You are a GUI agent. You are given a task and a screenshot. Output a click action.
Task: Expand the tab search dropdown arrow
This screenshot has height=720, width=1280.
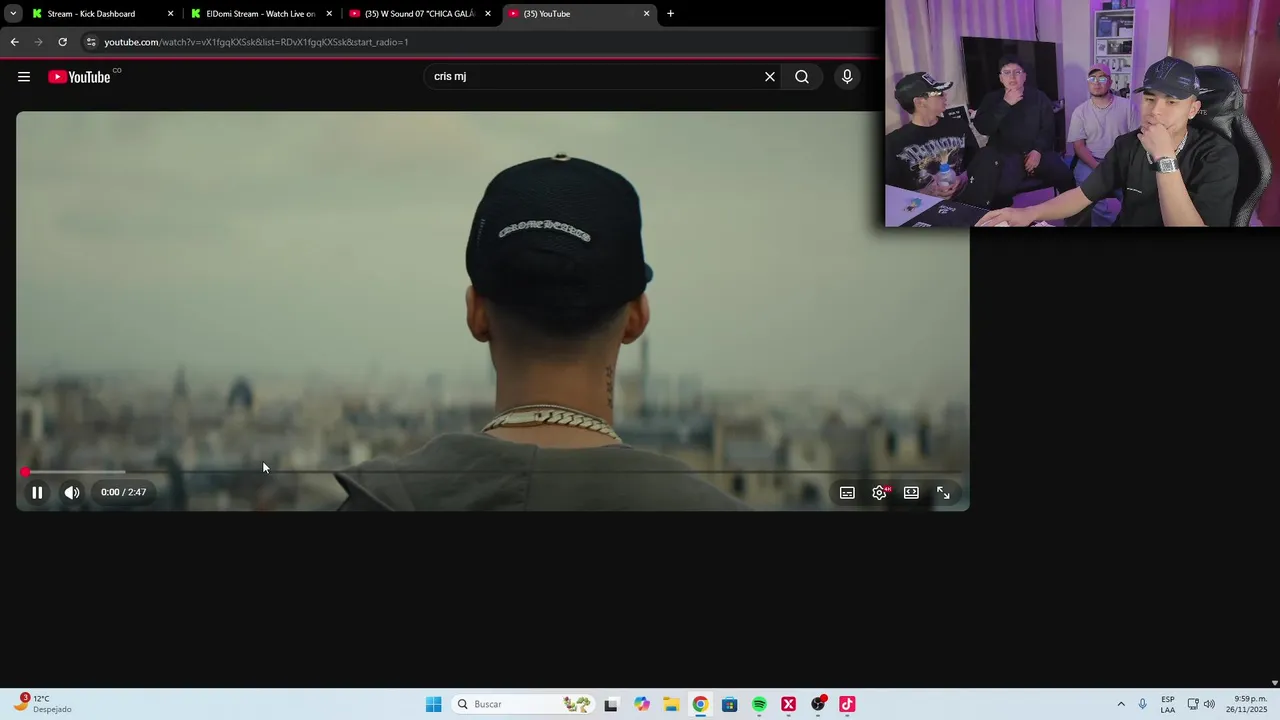tap(13, 14)
